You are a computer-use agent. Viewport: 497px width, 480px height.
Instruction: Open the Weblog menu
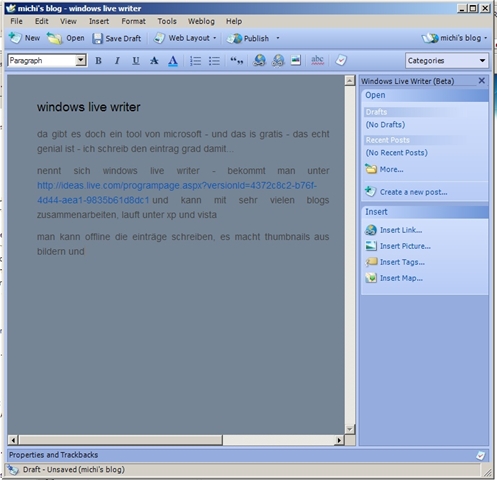201,21
